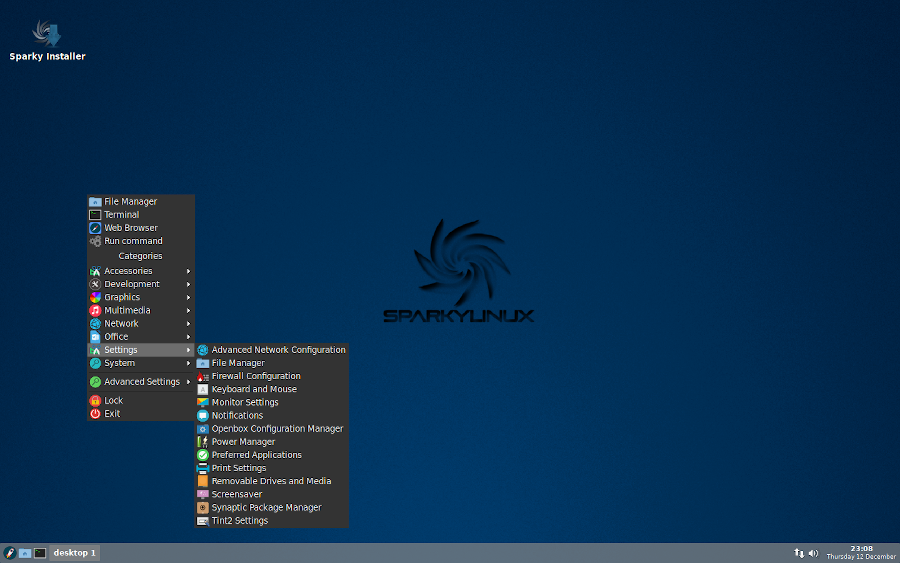Click the Notifications bubble icon
900x563 pixels.
[x=203, y=416]
